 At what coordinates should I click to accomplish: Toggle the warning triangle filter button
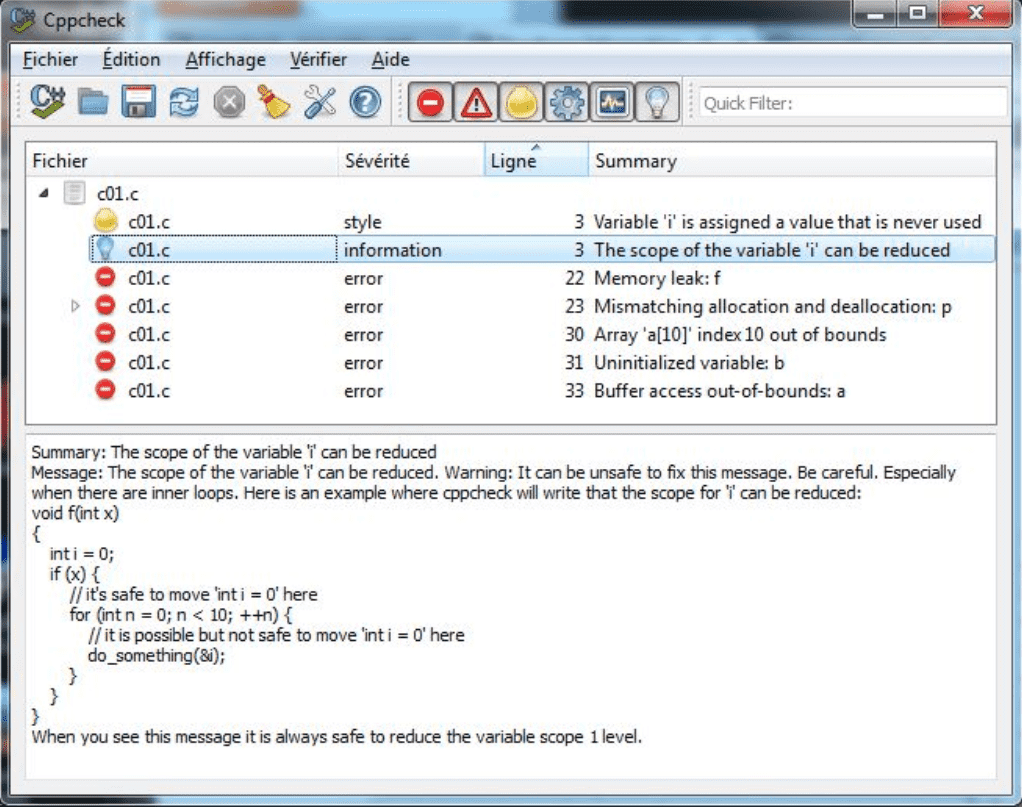click(x=476, y=102)
